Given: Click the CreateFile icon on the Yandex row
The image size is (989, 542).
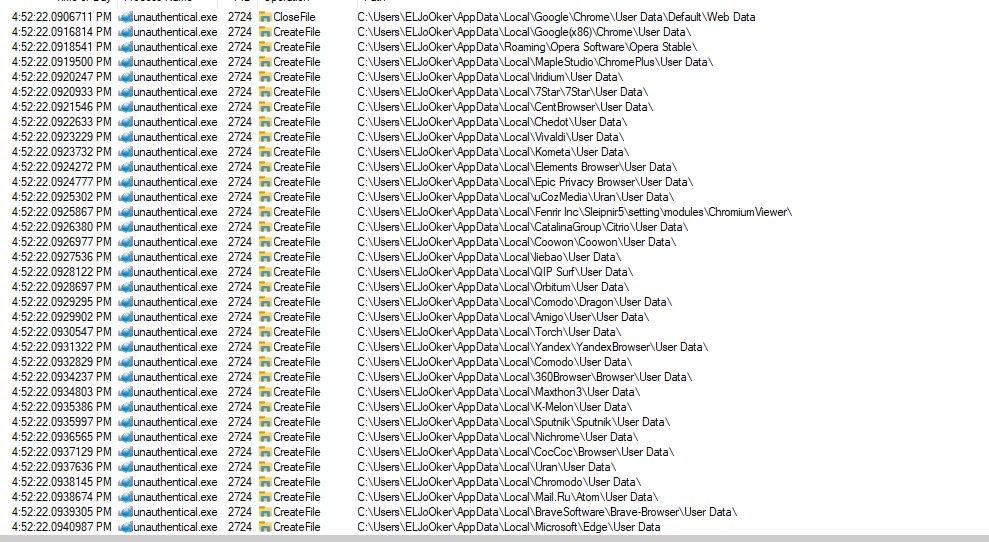Looking at the screenshot, I should pos(265,347).
